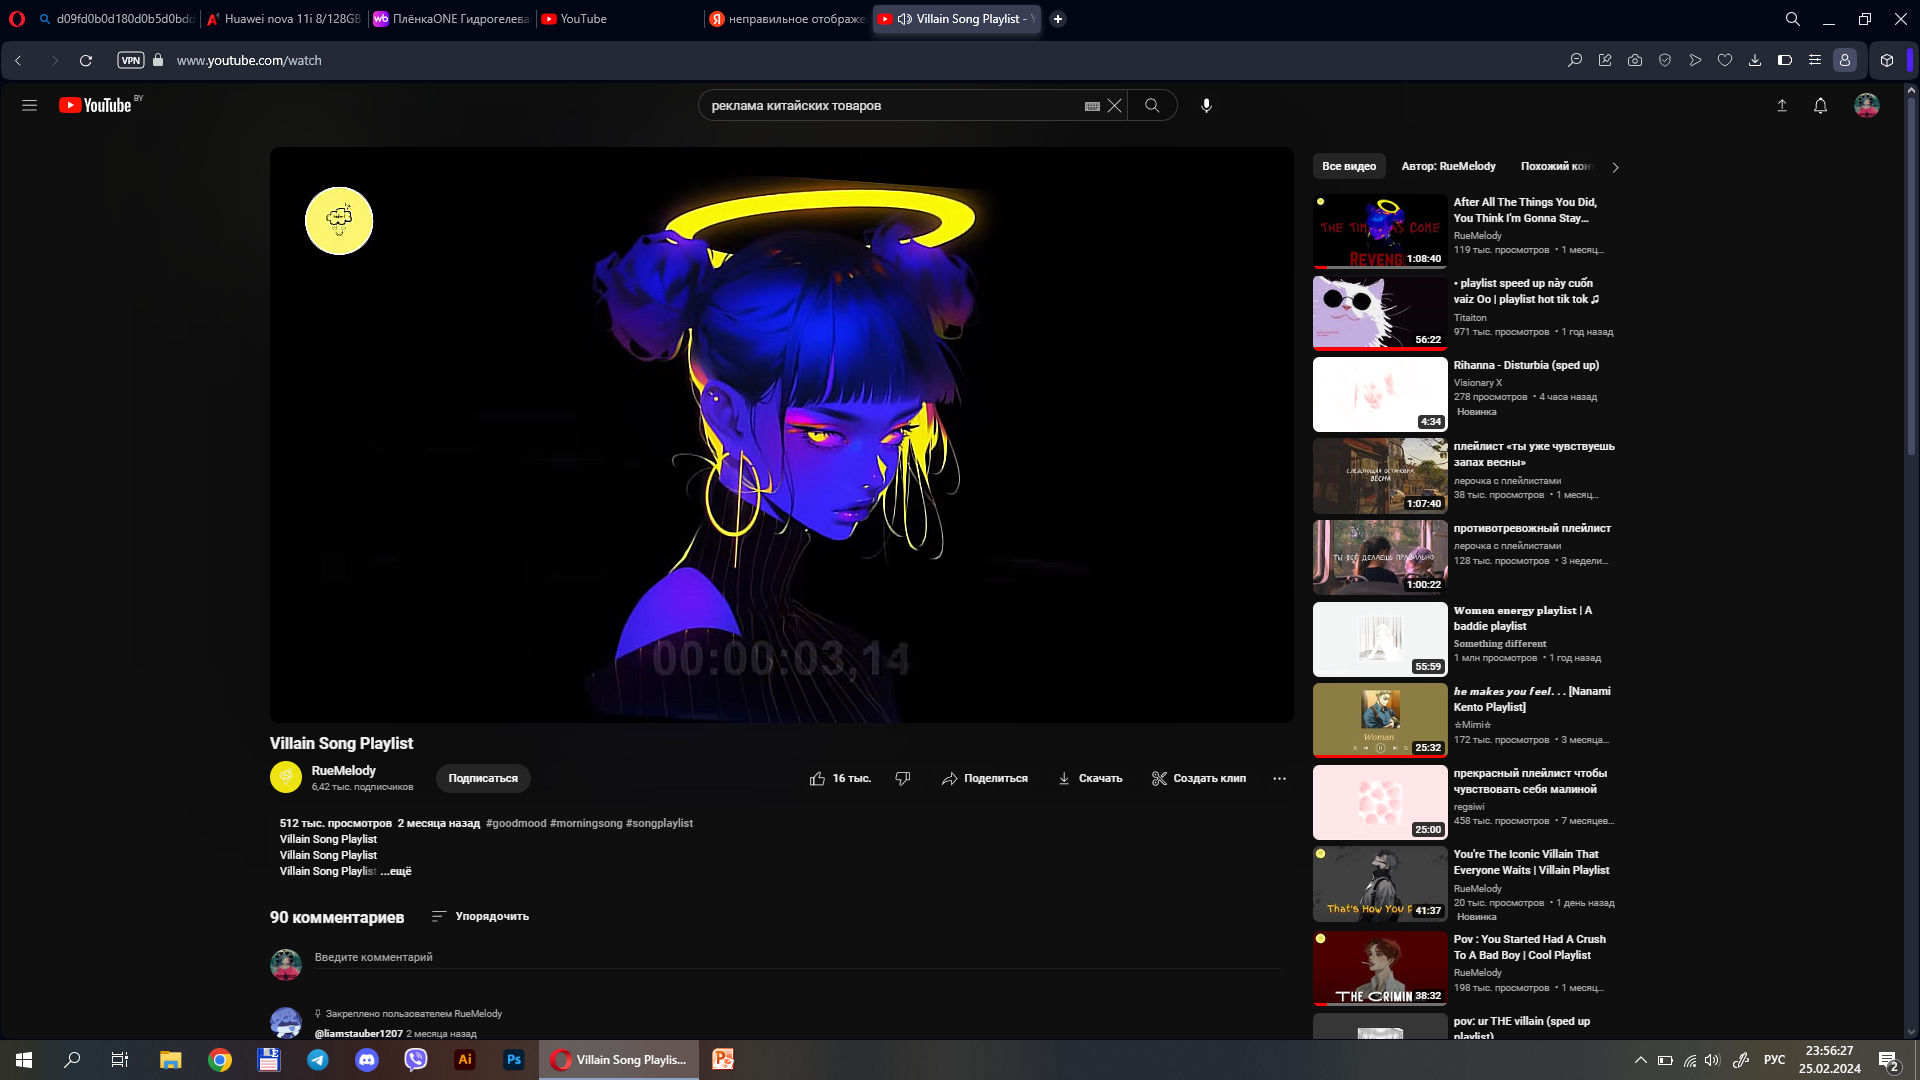Screen dimensions: 1920x1080
Task: Open Opera snapshot camera icon
Action: [1635, 60]
